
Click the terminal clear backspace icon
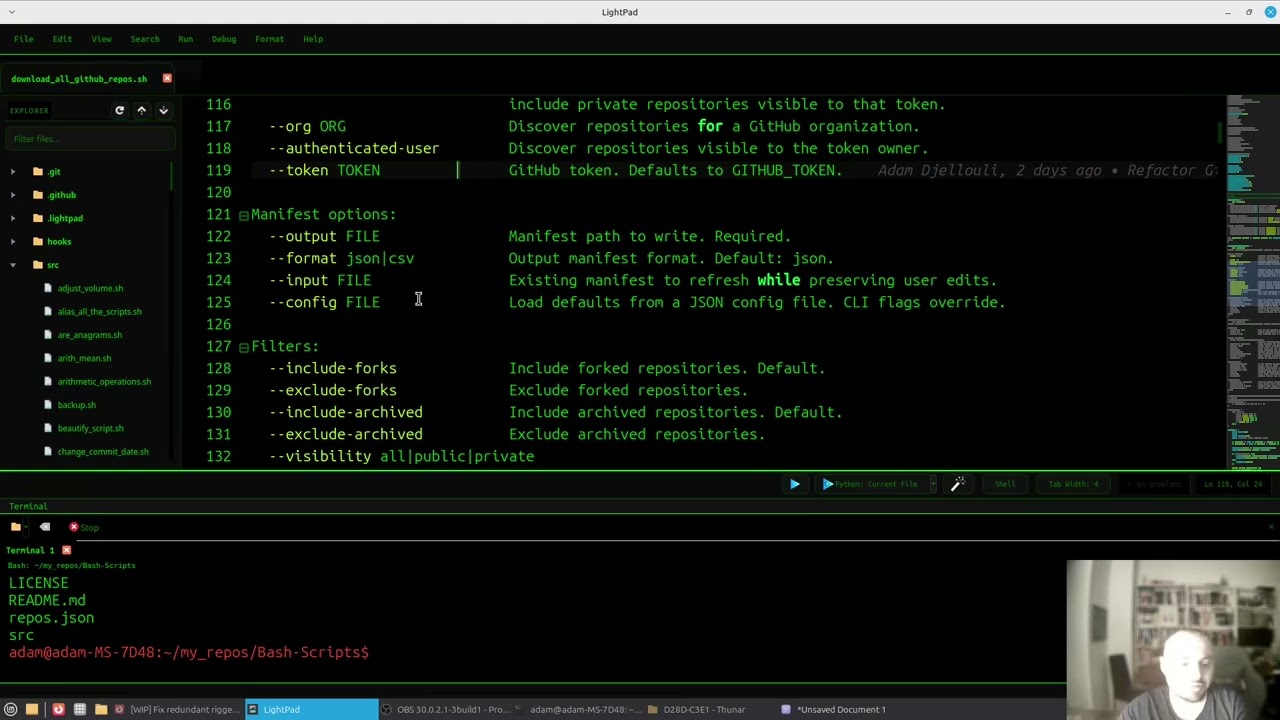pyautogui.click(x=44, y=527)
